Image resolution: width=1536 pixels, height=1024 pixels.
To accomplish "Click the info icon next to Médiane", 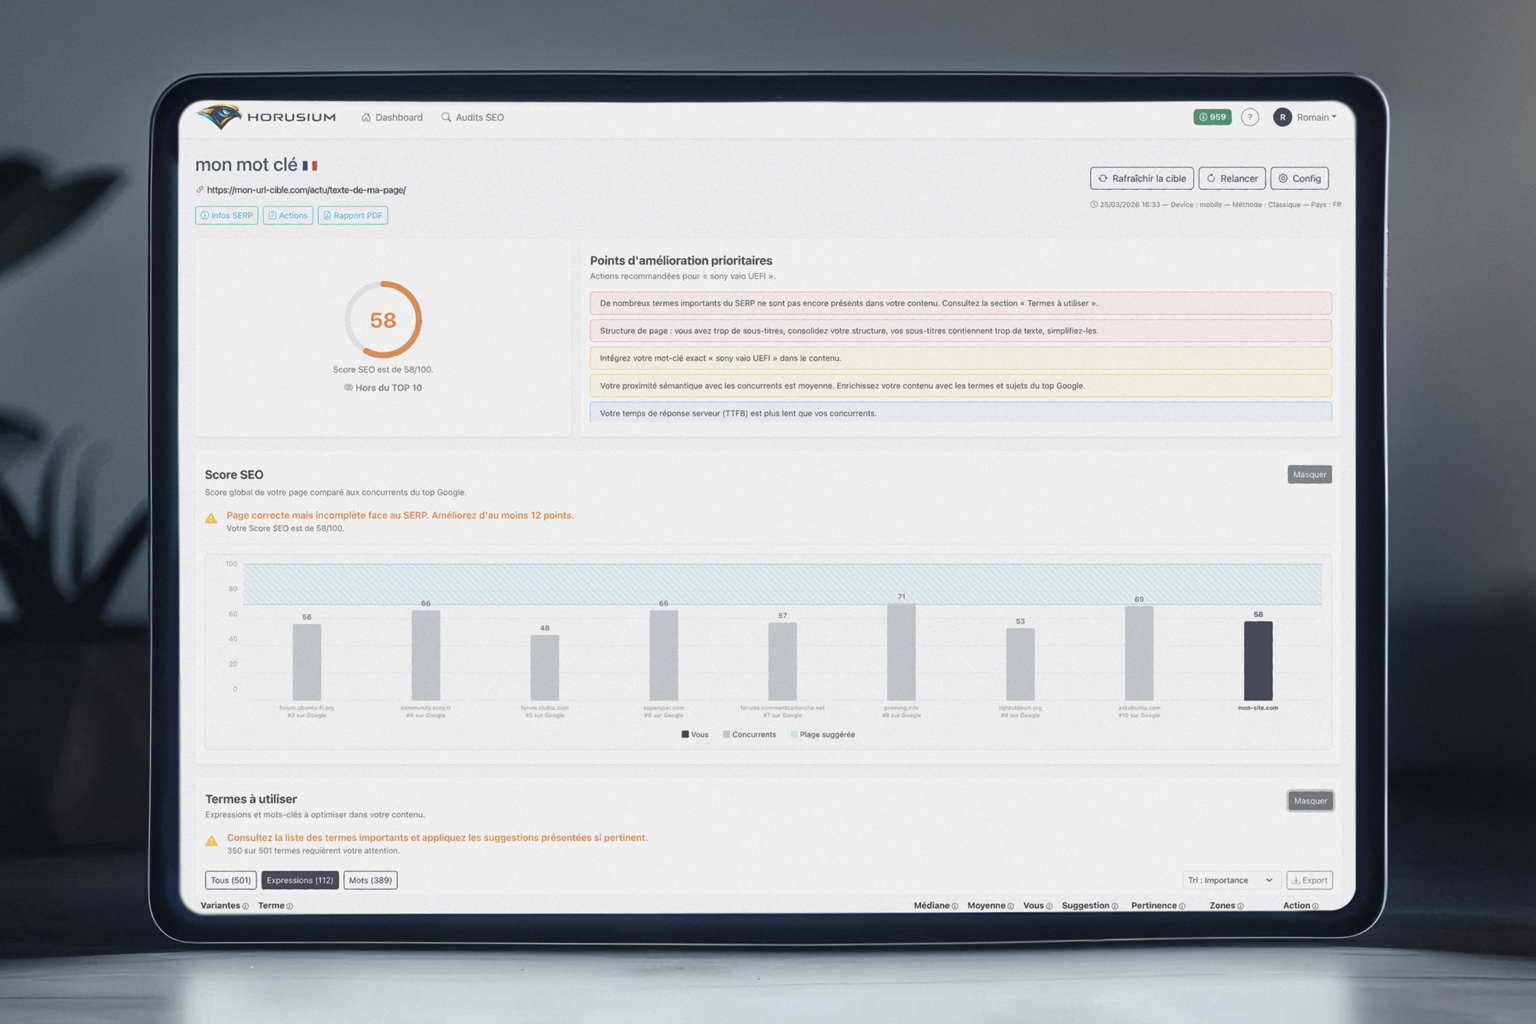I will click(955, 906).
